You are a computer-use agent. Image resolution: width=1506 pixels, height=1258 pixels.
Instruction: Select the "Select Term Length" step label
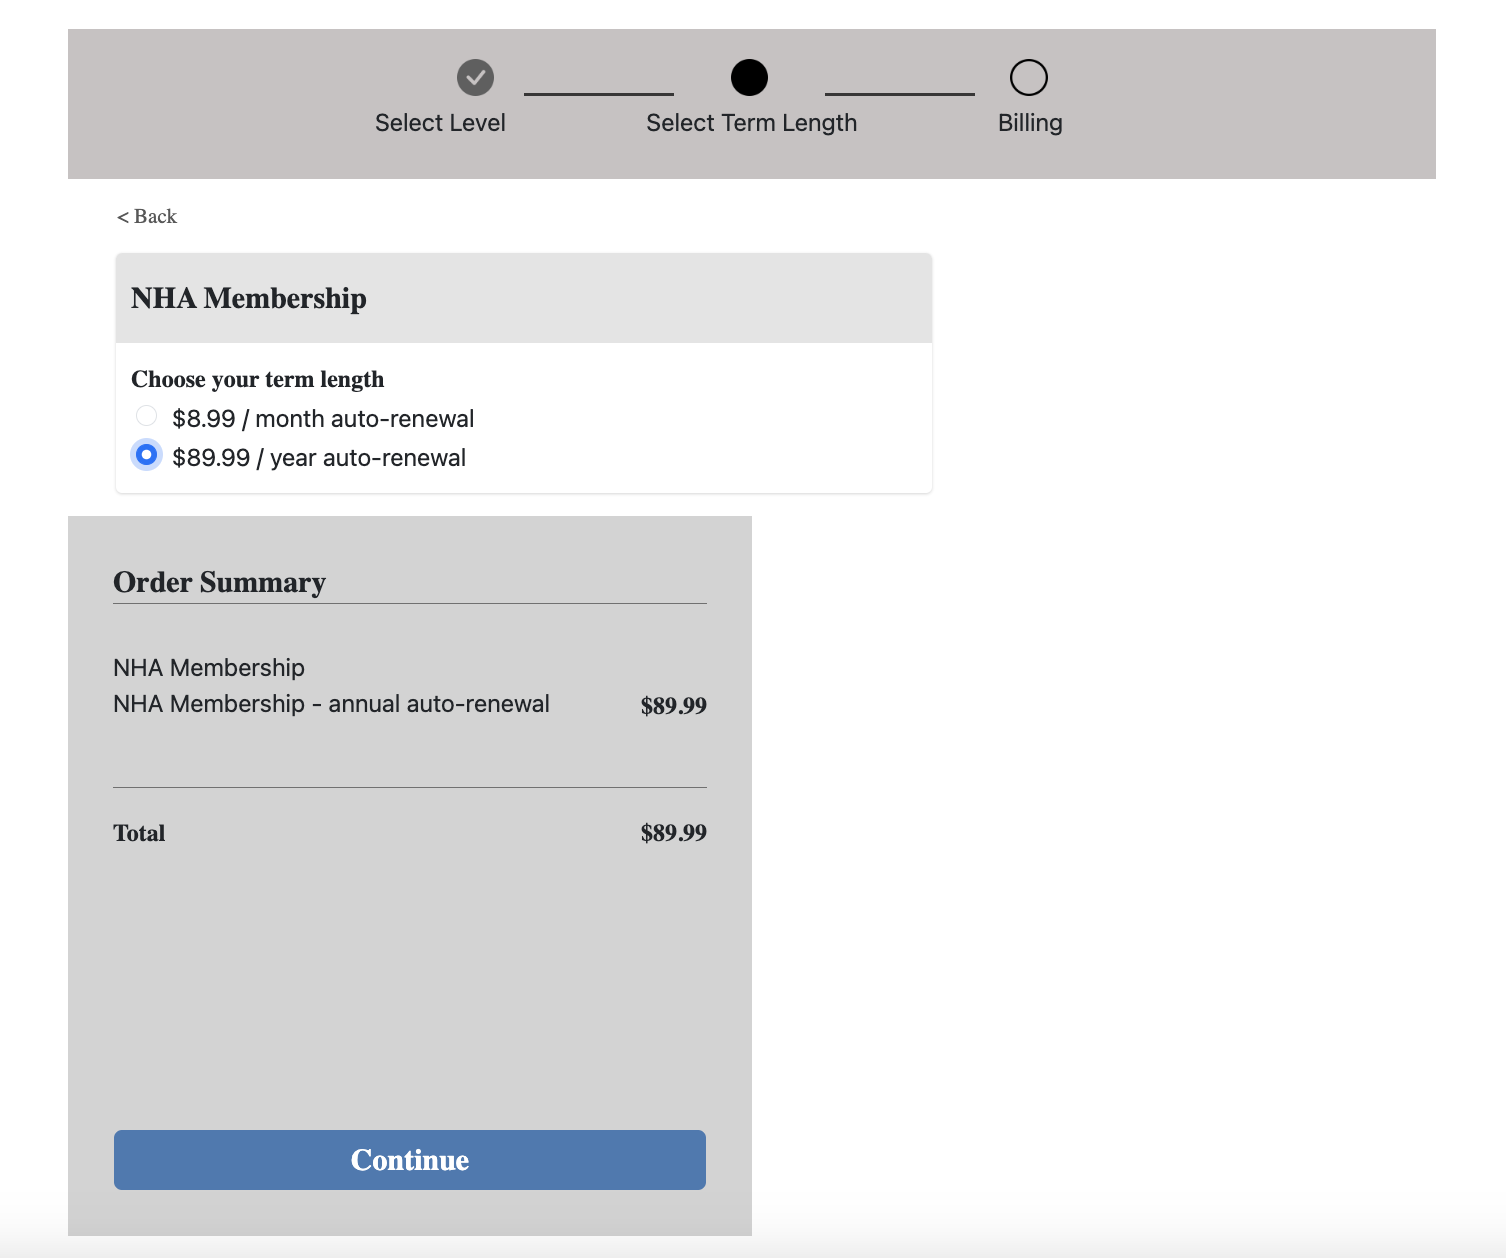[x=751, y=123]
